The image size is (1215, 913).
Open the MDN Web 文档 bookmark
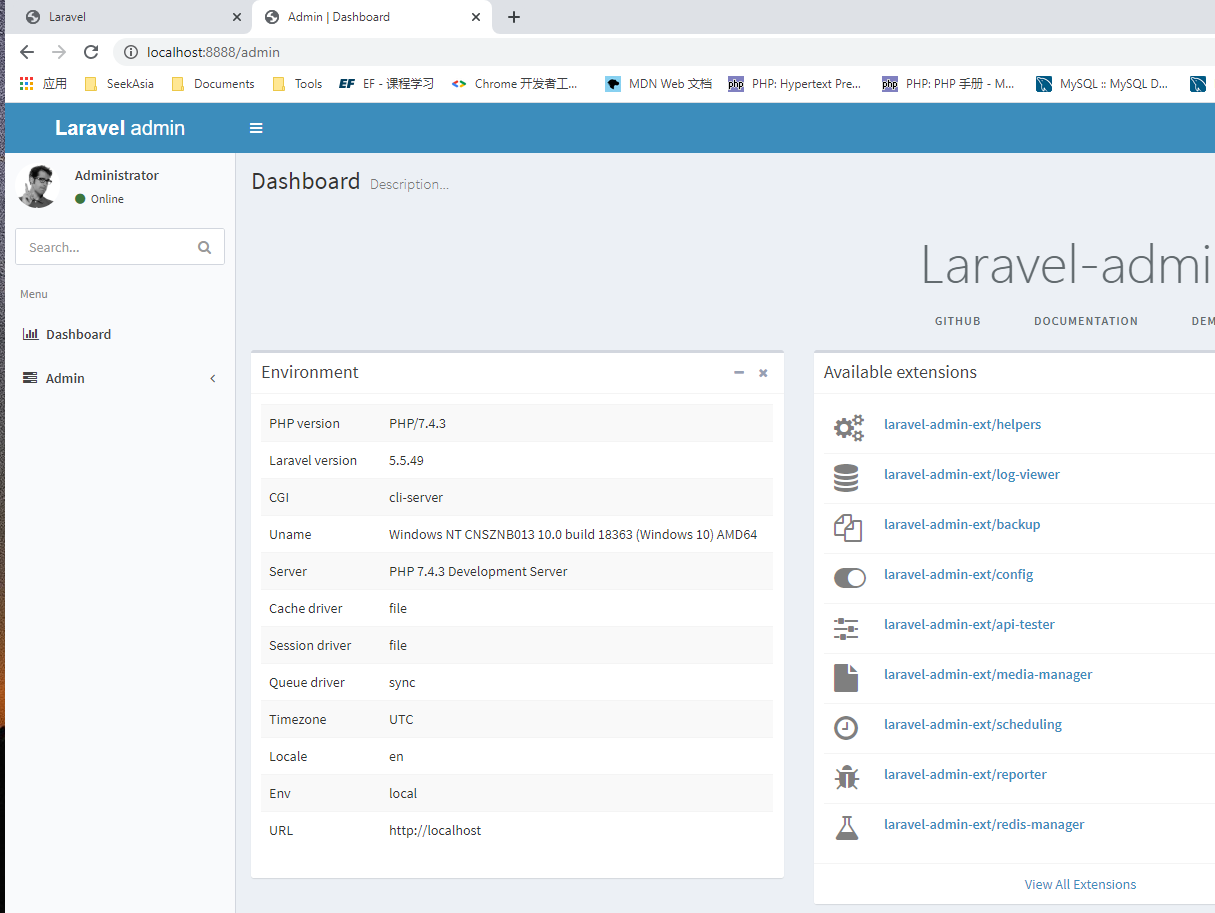click(x=659, y=84)
